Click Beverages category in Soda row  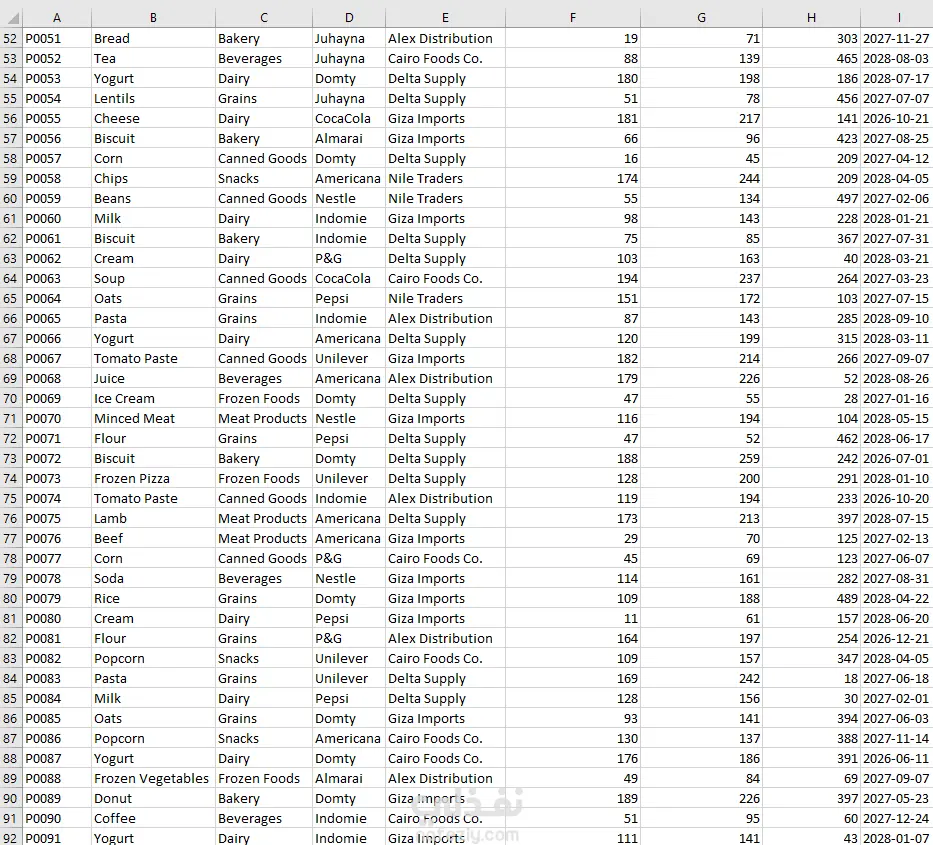tap(264, 579)
